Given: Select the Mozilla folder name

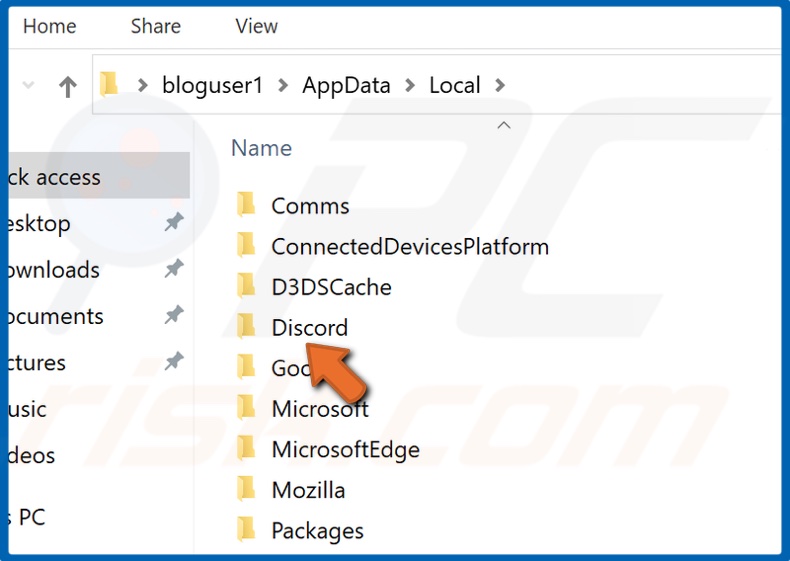Looking at the screenshot, I should click(x=308, y=490).
